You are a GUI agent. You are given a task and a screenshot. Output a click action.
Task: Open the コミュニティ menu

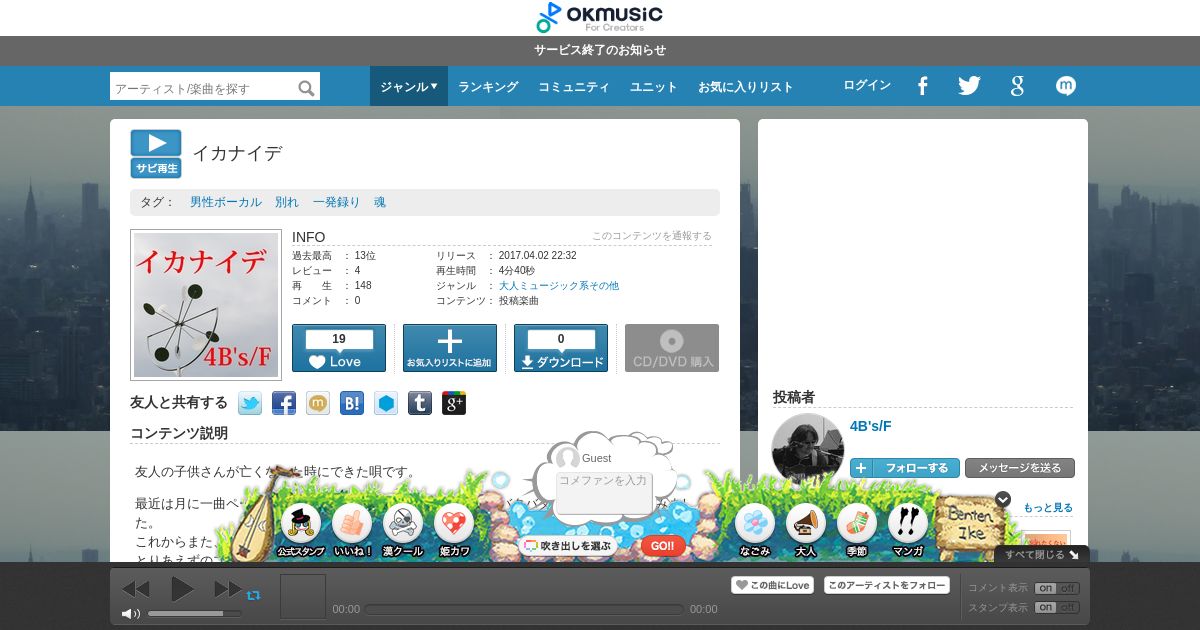pyautogui.click(x=574, y=87)
